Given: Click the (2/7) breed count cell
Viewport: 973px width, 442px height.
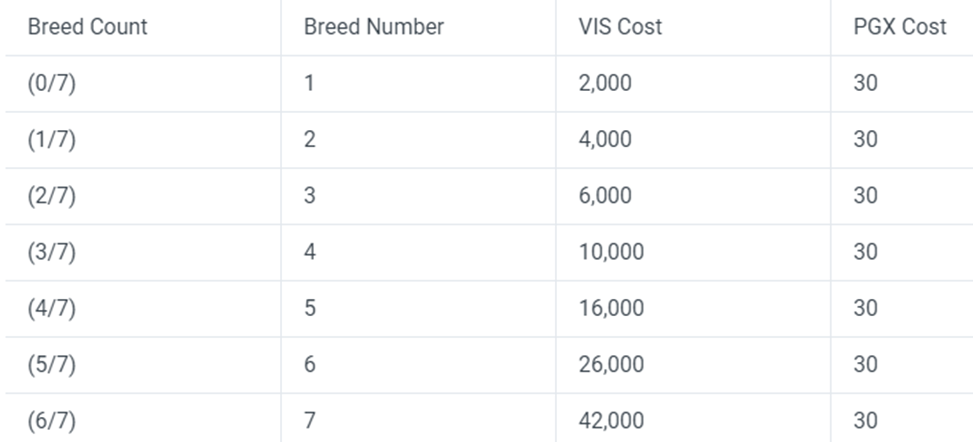Looking at the screenshot, I should coord(52,196).
